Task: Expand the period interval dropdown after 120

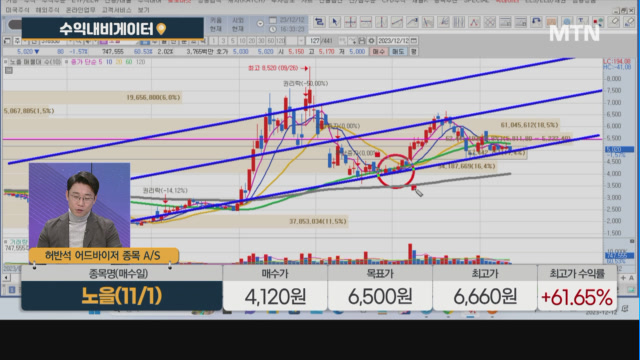Action: pyautogui.click(x=301, y=41)
